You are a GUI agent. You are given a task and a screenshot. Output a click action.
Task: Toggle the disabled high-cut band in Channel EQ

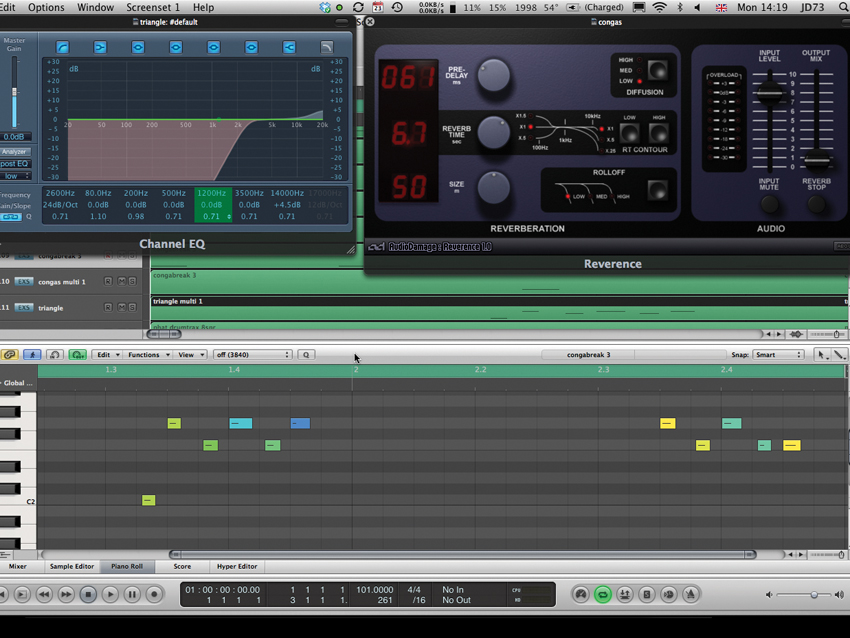coord(326,47)
